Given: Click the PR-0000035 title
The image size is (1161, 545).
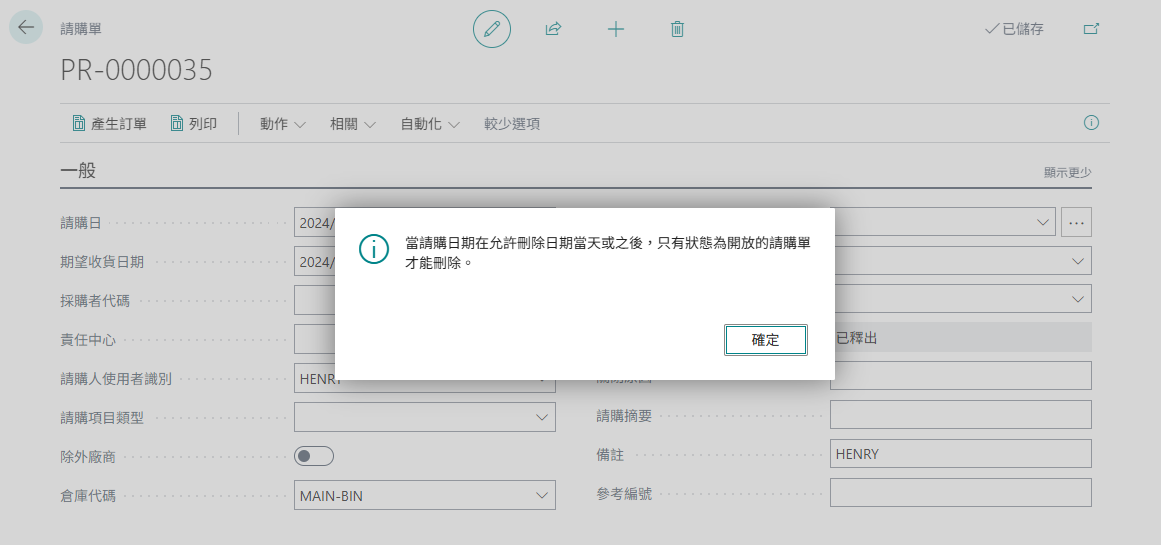Looking at the screenshot, I should (x=136, y=70).
